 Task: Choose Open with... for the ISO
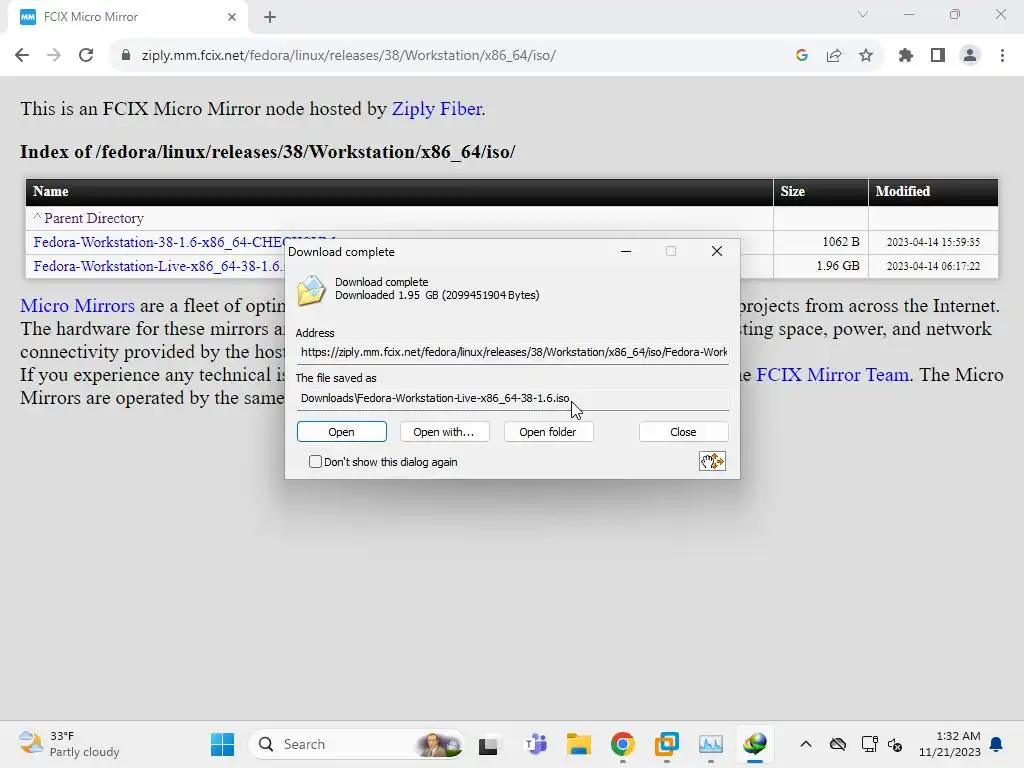coord(444,432)
